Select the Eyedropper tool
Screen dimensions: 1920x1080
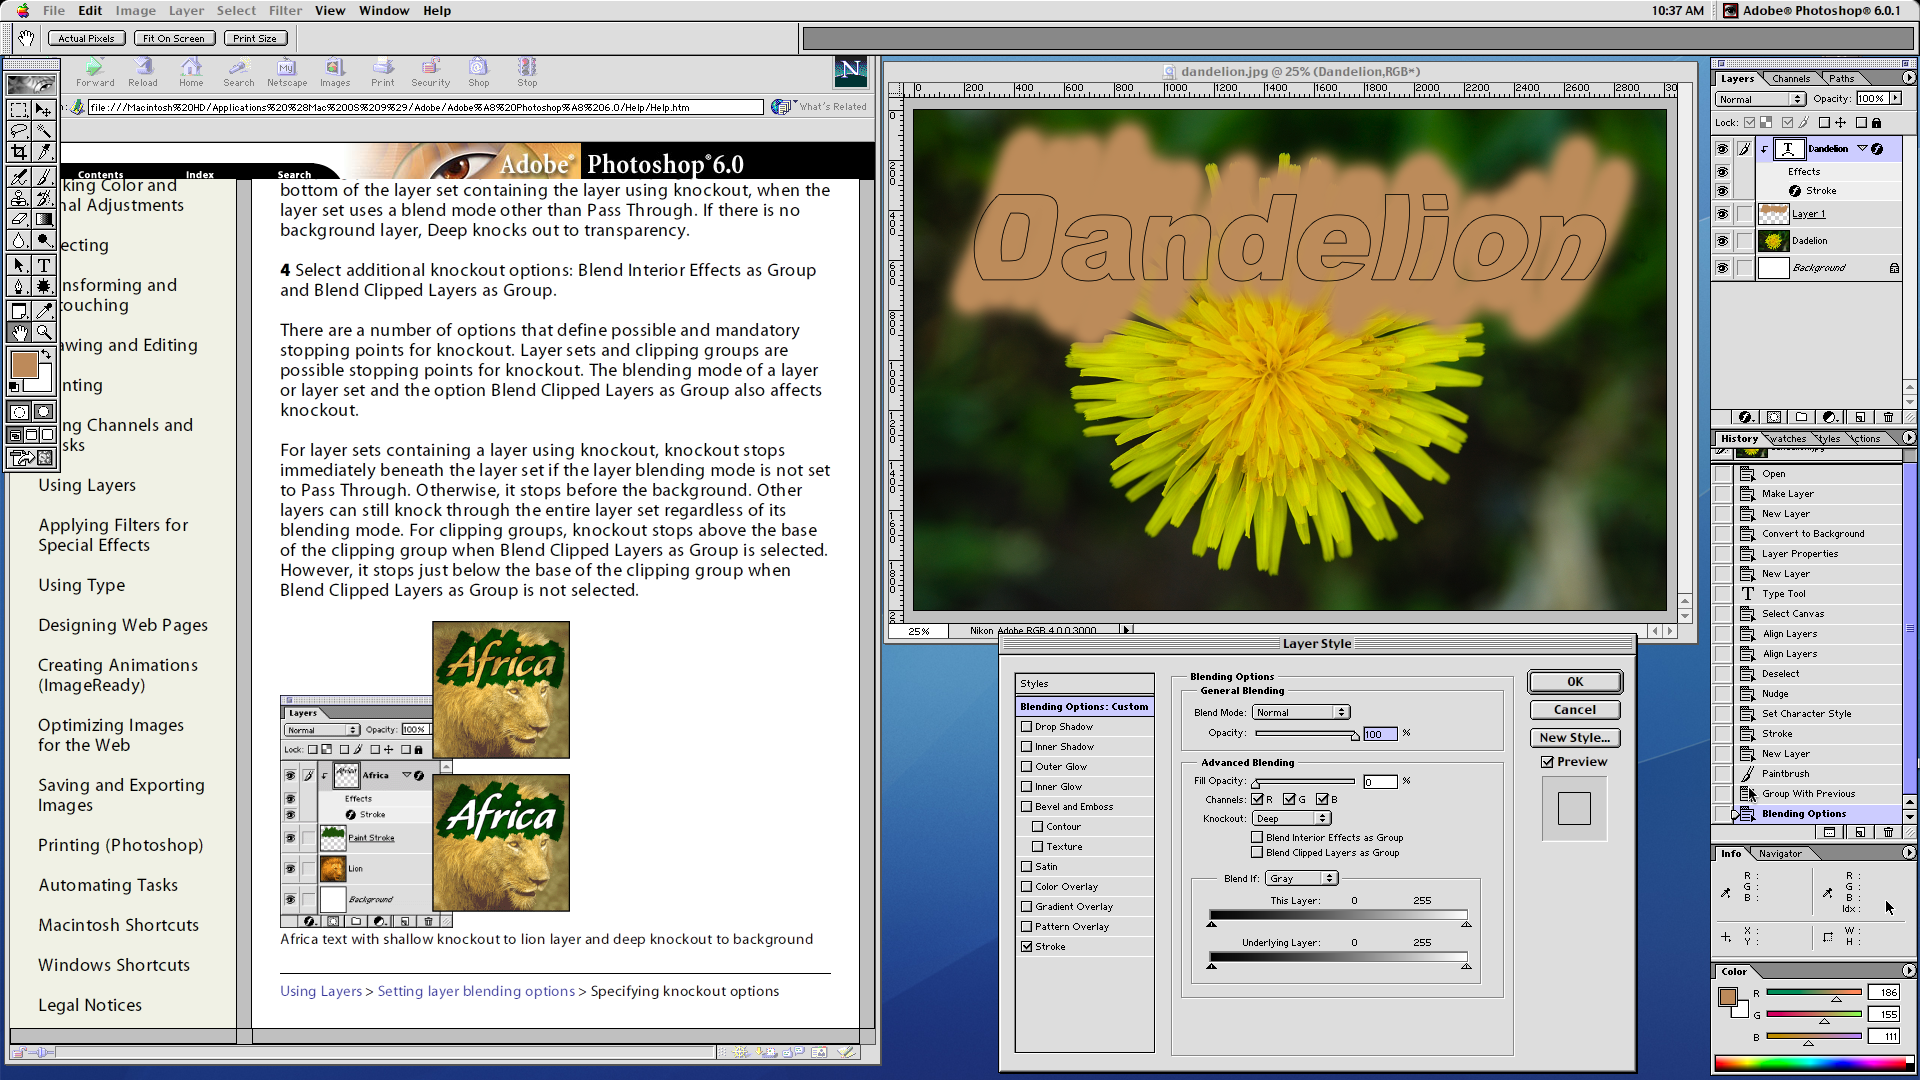44,310
